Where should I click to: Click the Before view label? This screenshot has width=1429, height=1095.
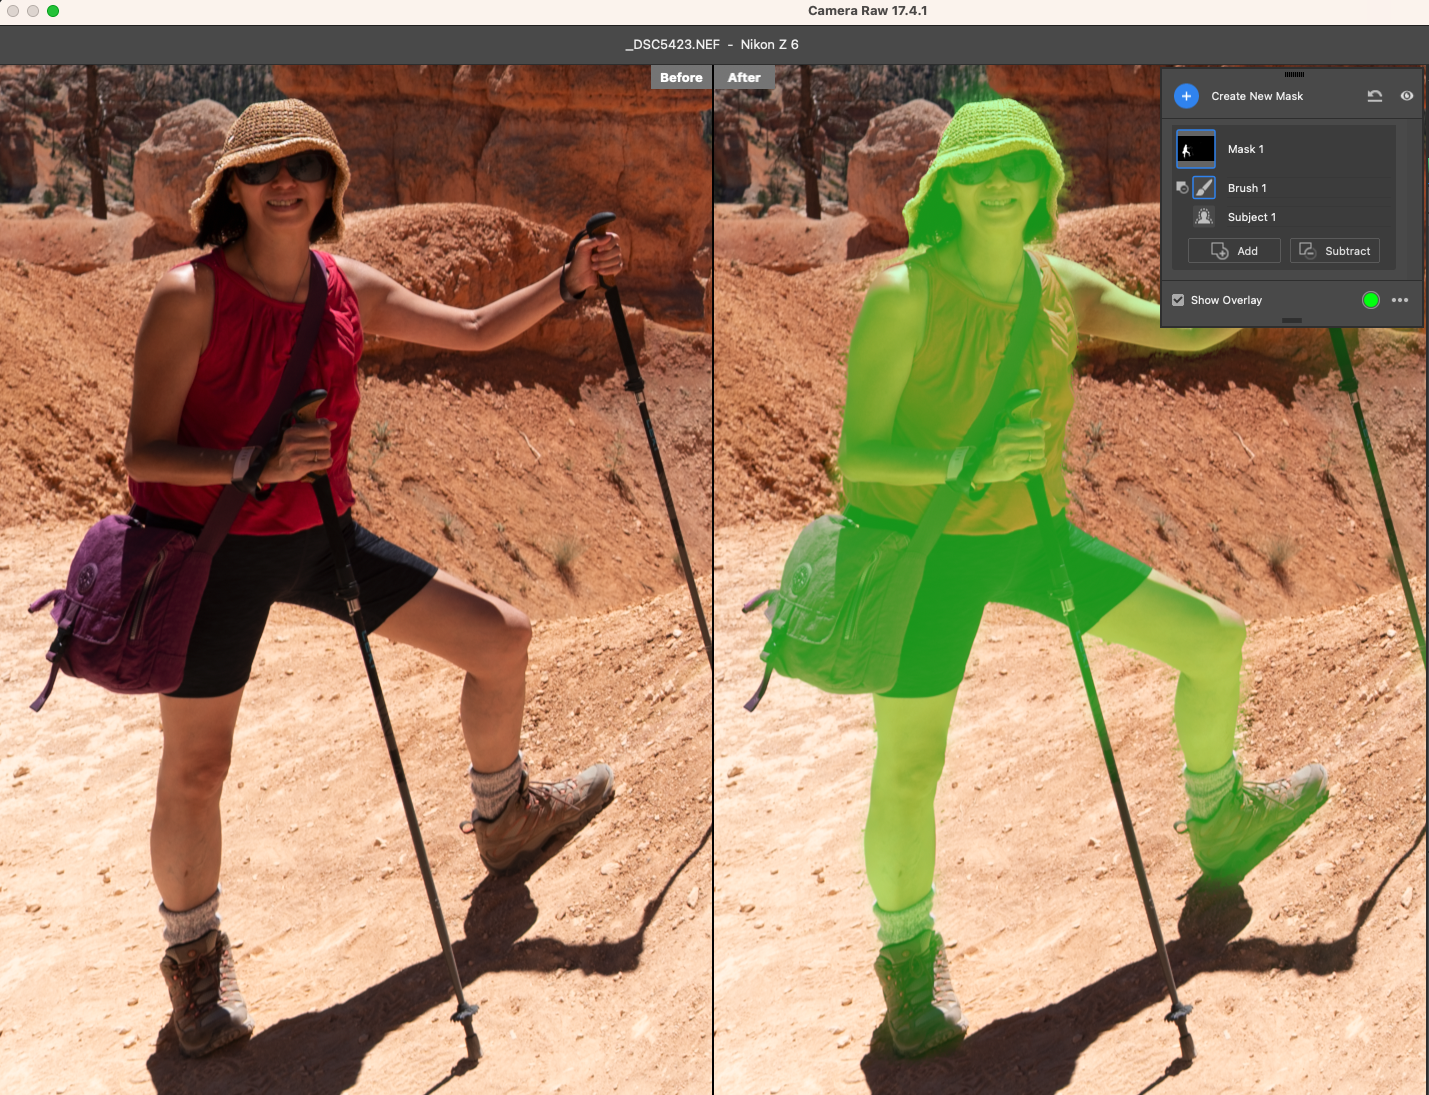[681, 77]
